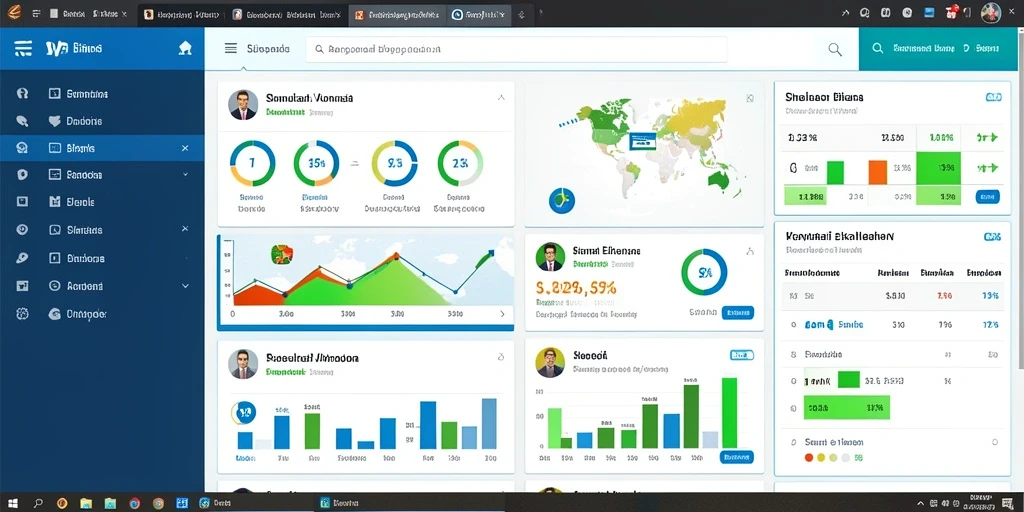Click the search icon in the teal header panel
This screenshot has width=1024, height=512.
(x=878, y=48)
